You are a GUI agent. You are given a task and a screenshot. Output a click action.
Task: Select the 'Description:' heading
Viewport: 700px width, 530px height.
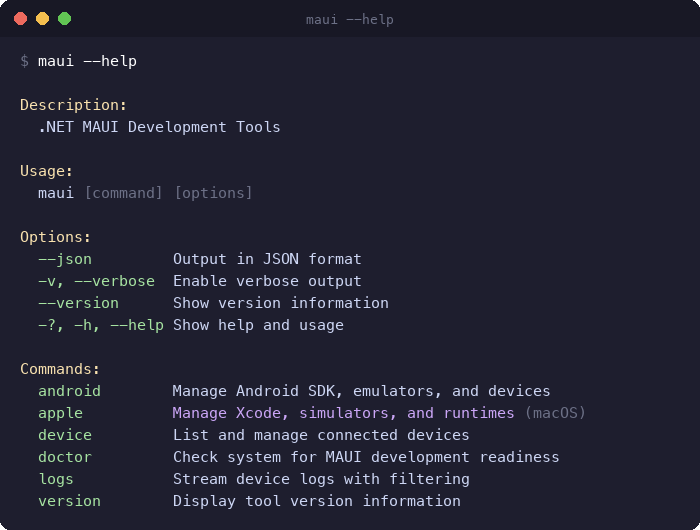(74, 105)
